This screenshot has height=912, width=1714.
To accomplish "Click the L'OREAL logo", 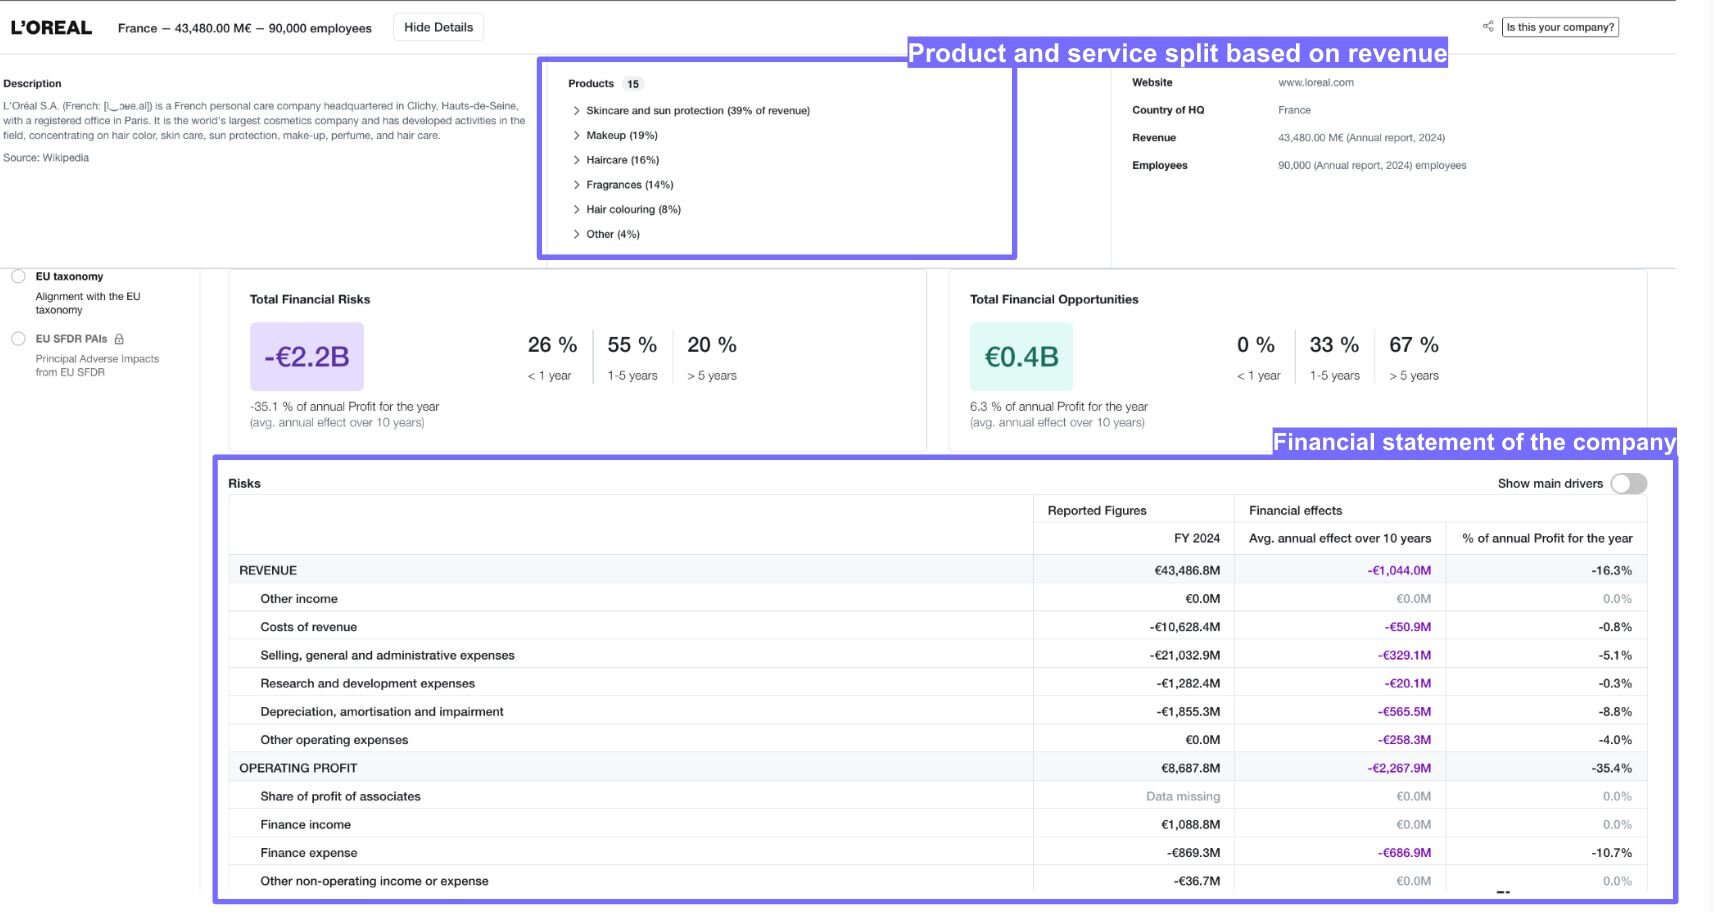I will (x=51, y=28).
